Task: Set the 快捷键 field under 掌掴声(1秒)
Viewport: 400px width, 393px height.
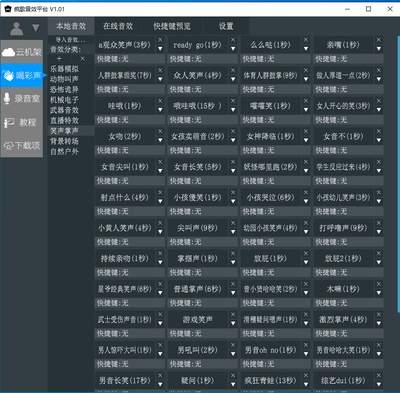Action: coord(203,273)
